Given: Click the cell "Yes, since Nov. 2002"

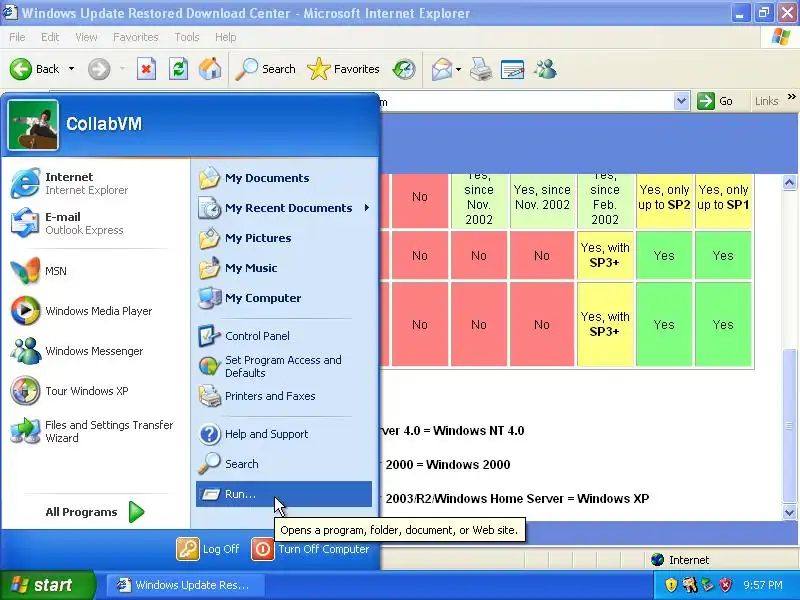Looking at the screenshot, I should point(542,201).
